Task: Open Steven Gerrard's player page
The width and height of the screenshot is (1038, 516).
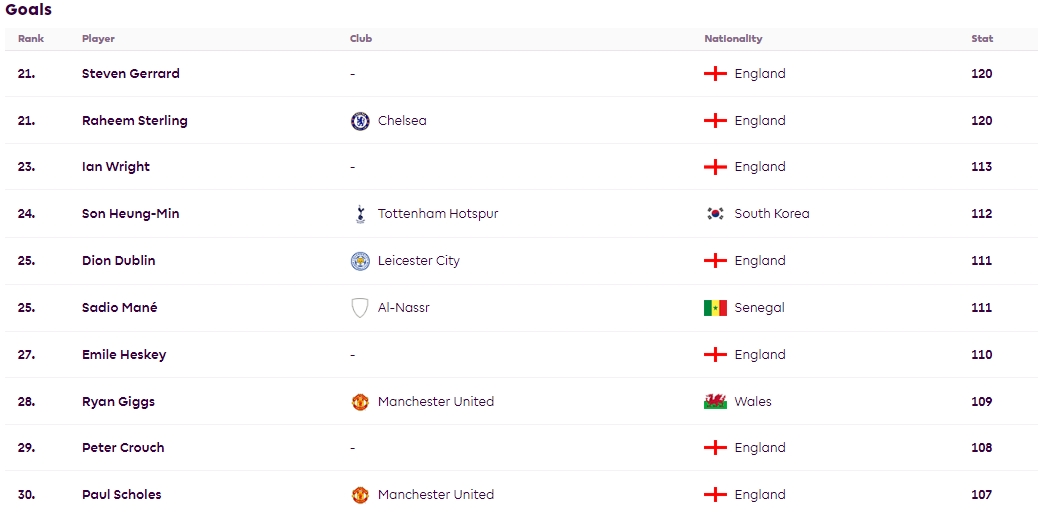Action: coord(130,74)
